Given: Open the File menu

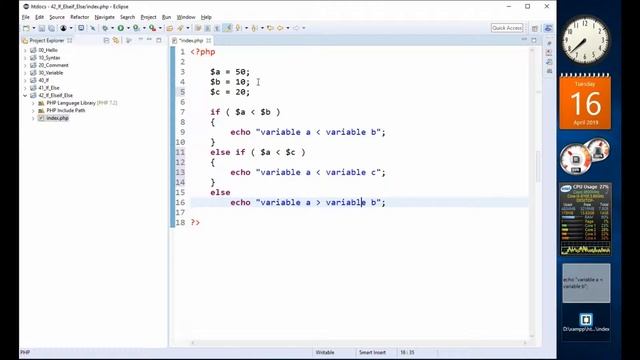Looking at the screenshot, I should [25, 17].
